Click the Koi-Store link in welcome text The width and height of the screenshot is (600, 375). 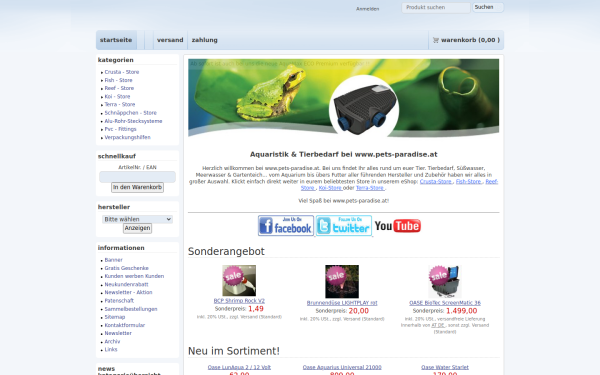tap(330, 188)
